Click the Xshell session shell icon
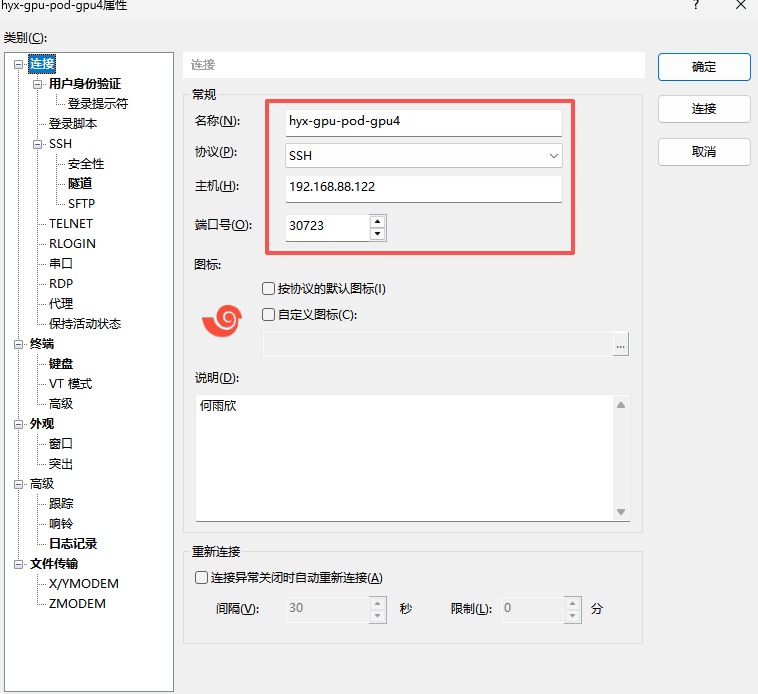Image resolution: width=758 pixels, height=694 pixels. point(221,320)
